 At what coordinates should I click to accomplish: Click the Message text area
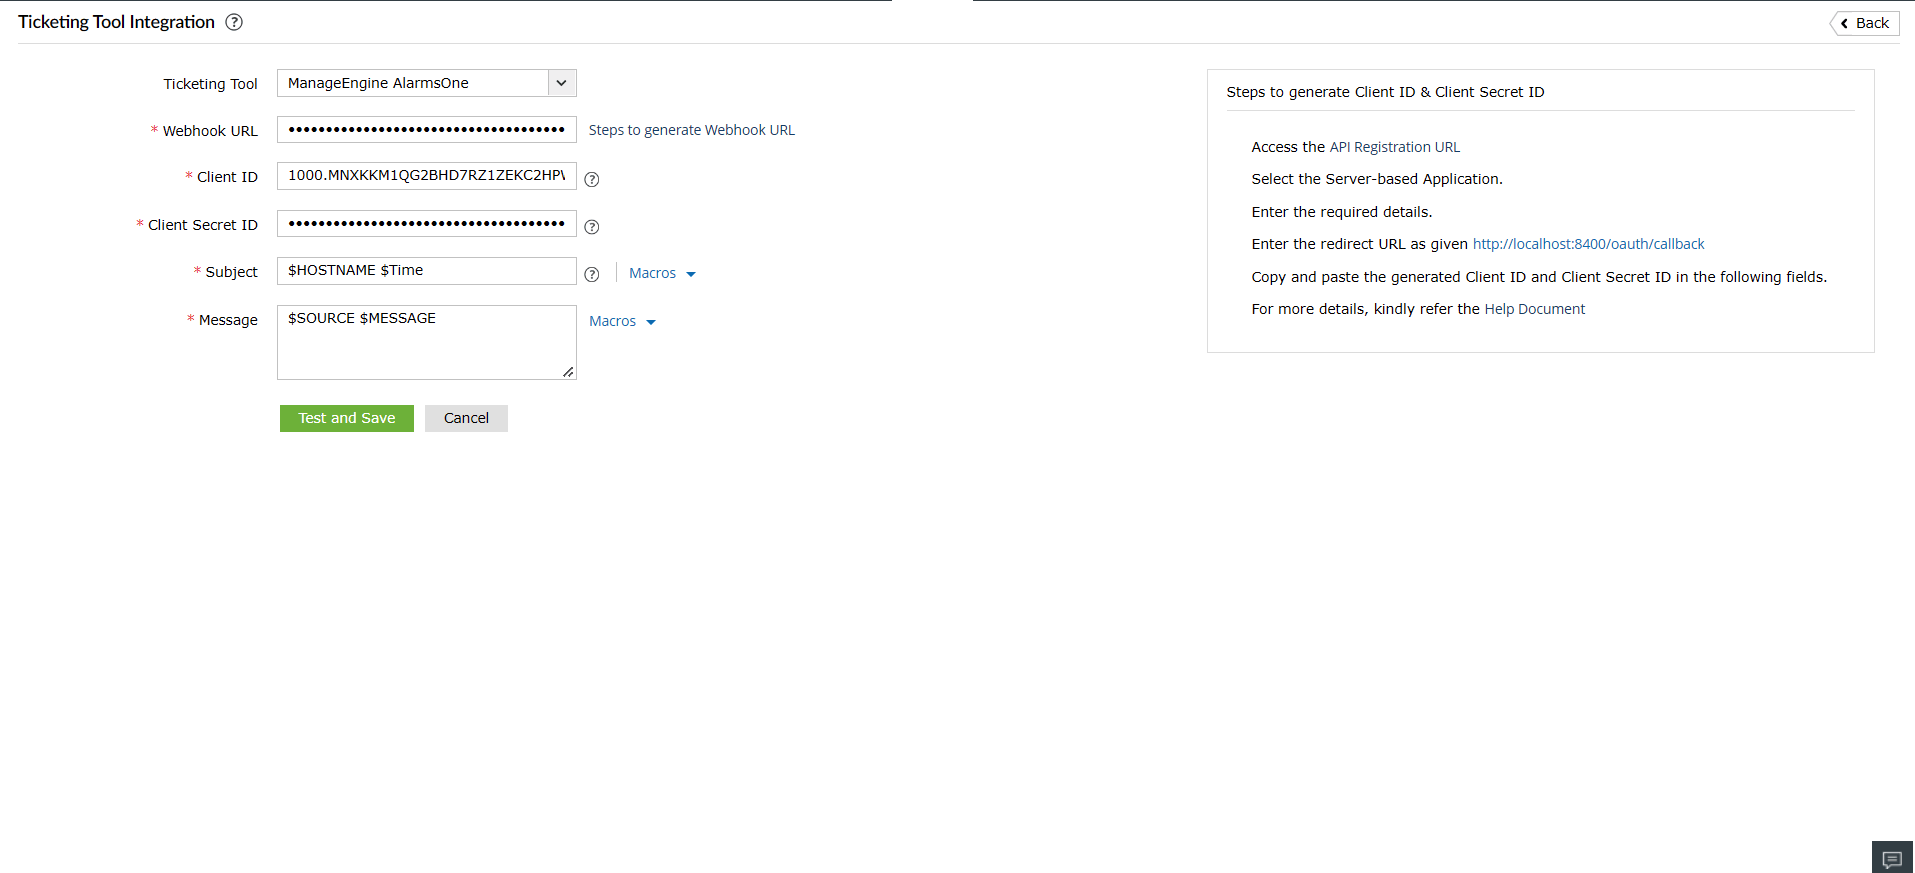[427, 342]
